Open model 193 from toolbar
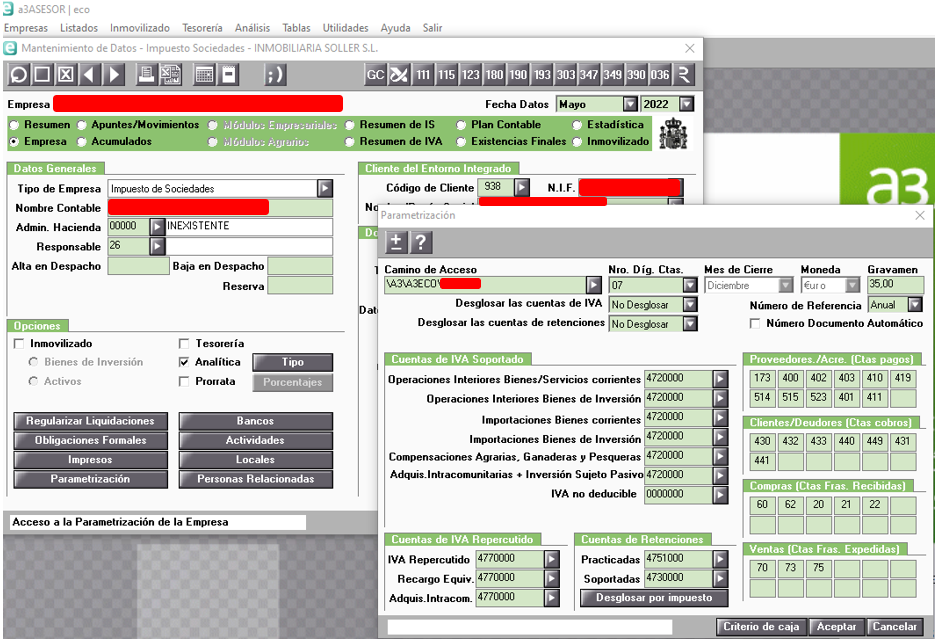Viewport: 935px width, 639px height. point(542,75)
